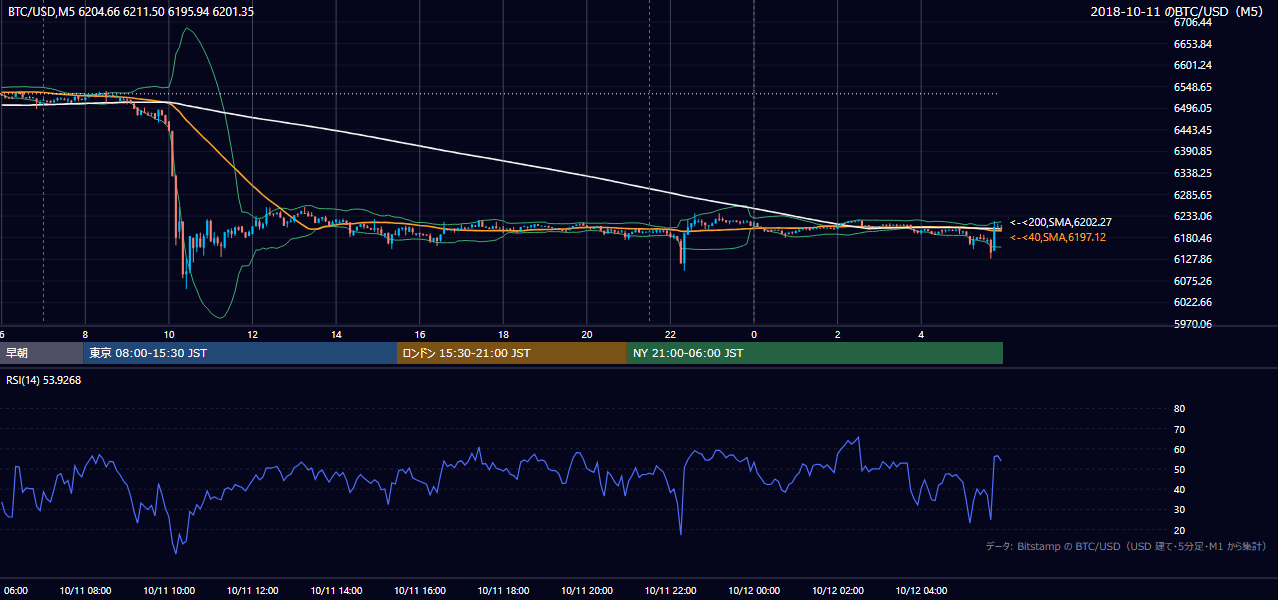The image size is (1278, 600).
Task: Click price axis label 6653.84
Action: click(1193, 44)
